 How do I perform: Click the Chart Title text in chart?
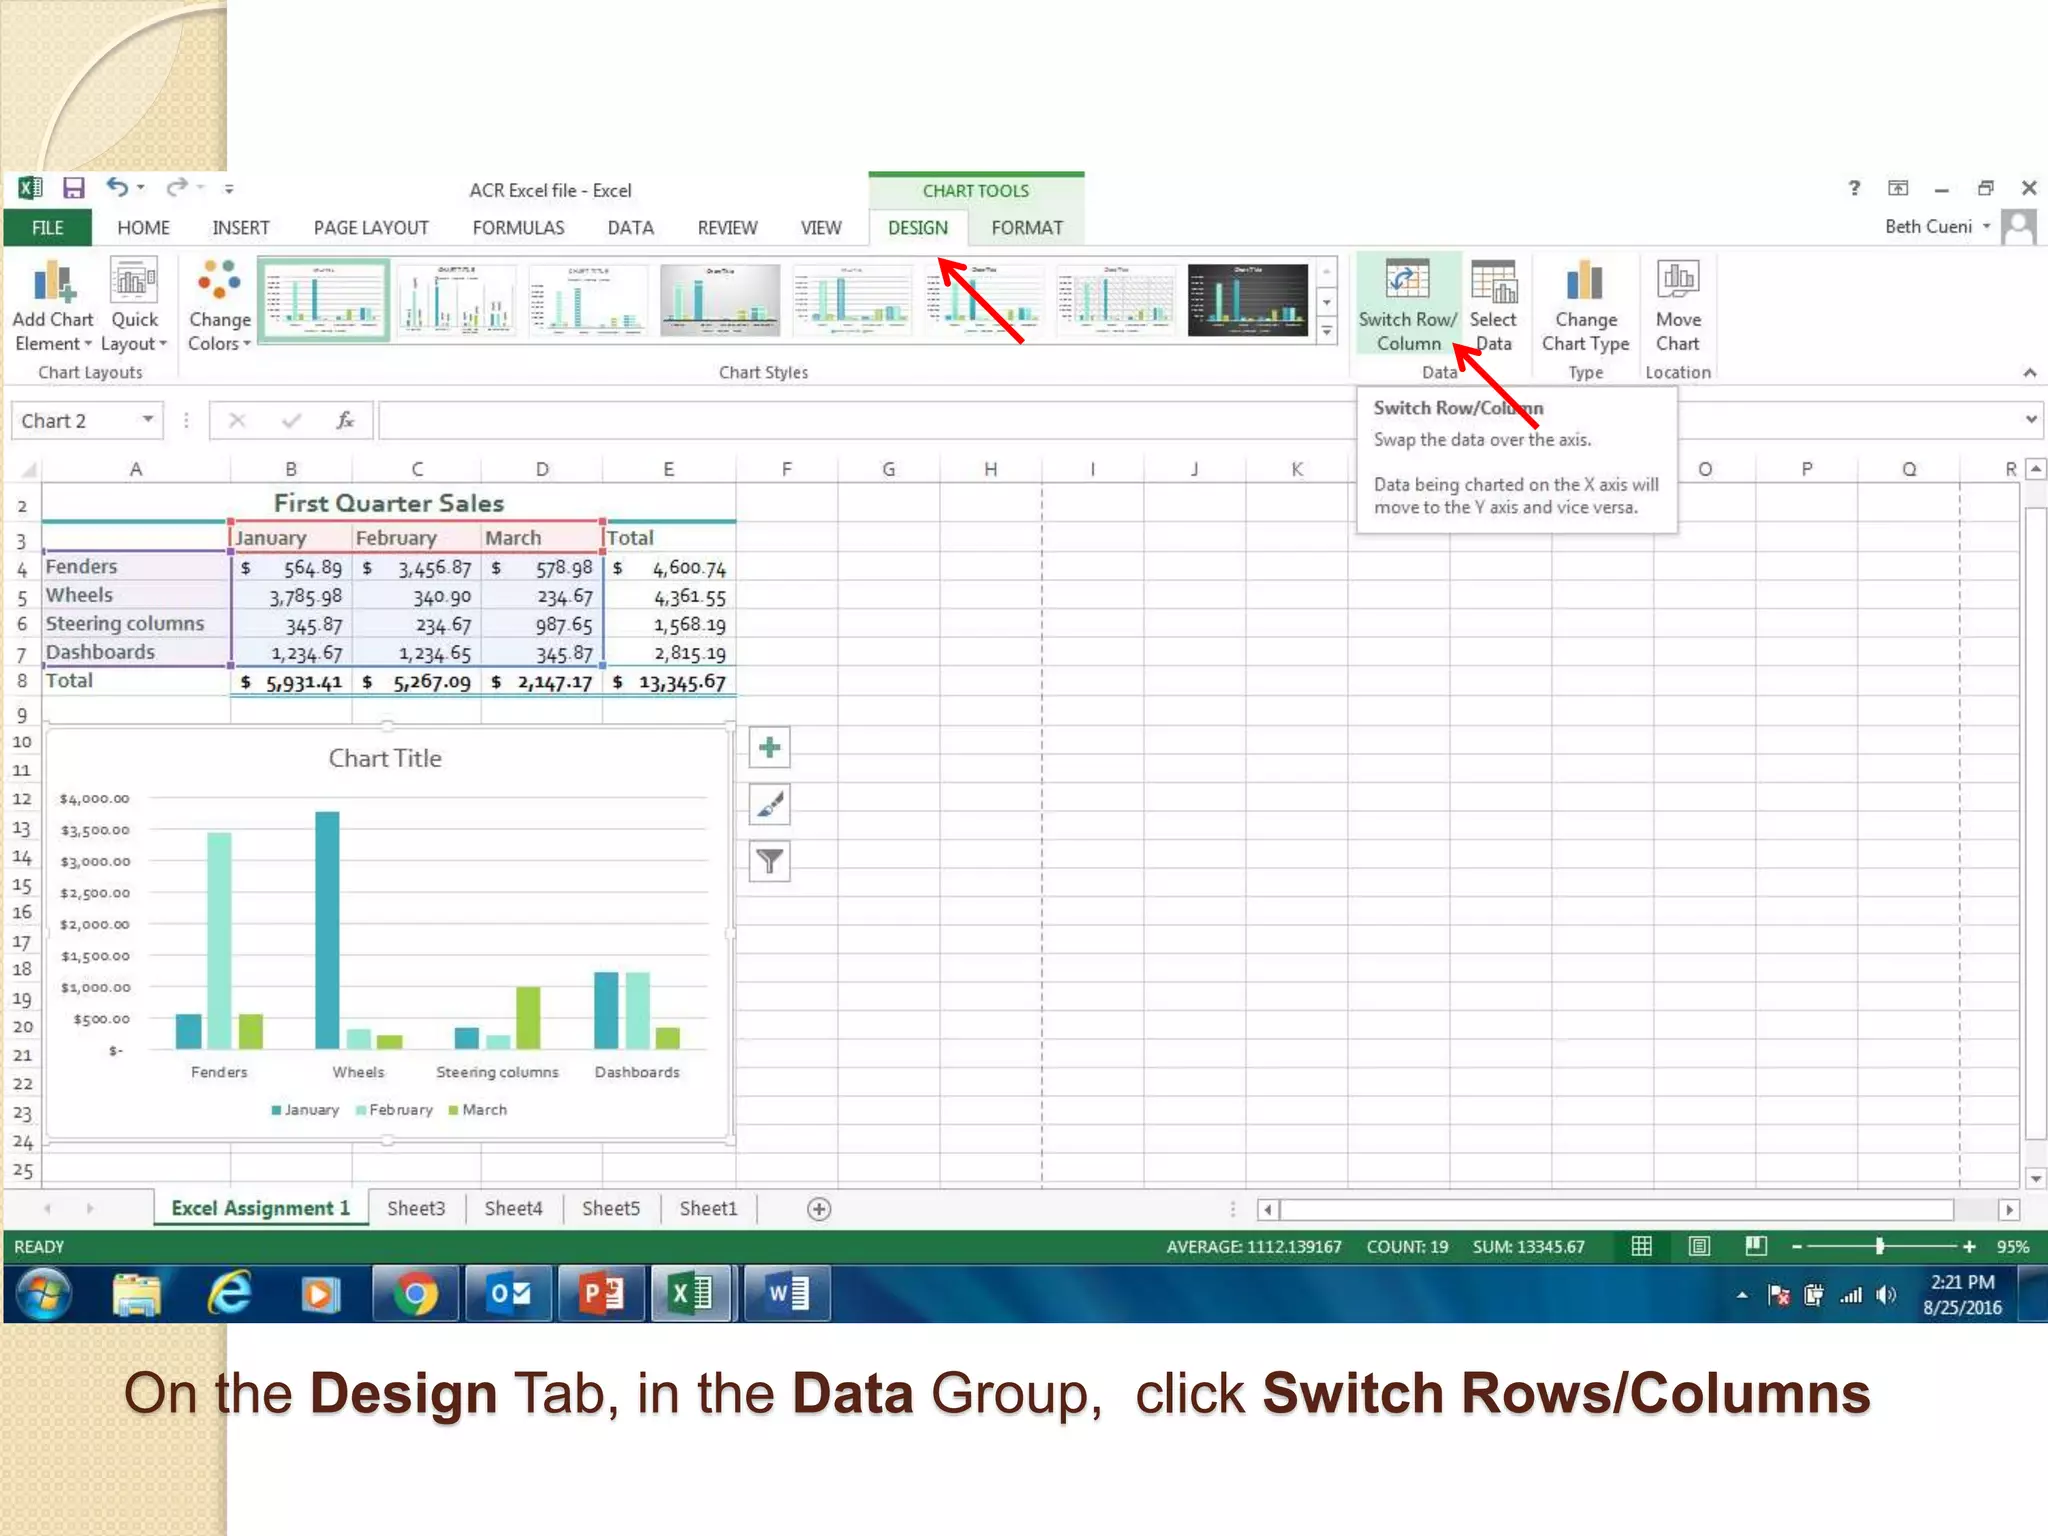click(x=385, y=758)
